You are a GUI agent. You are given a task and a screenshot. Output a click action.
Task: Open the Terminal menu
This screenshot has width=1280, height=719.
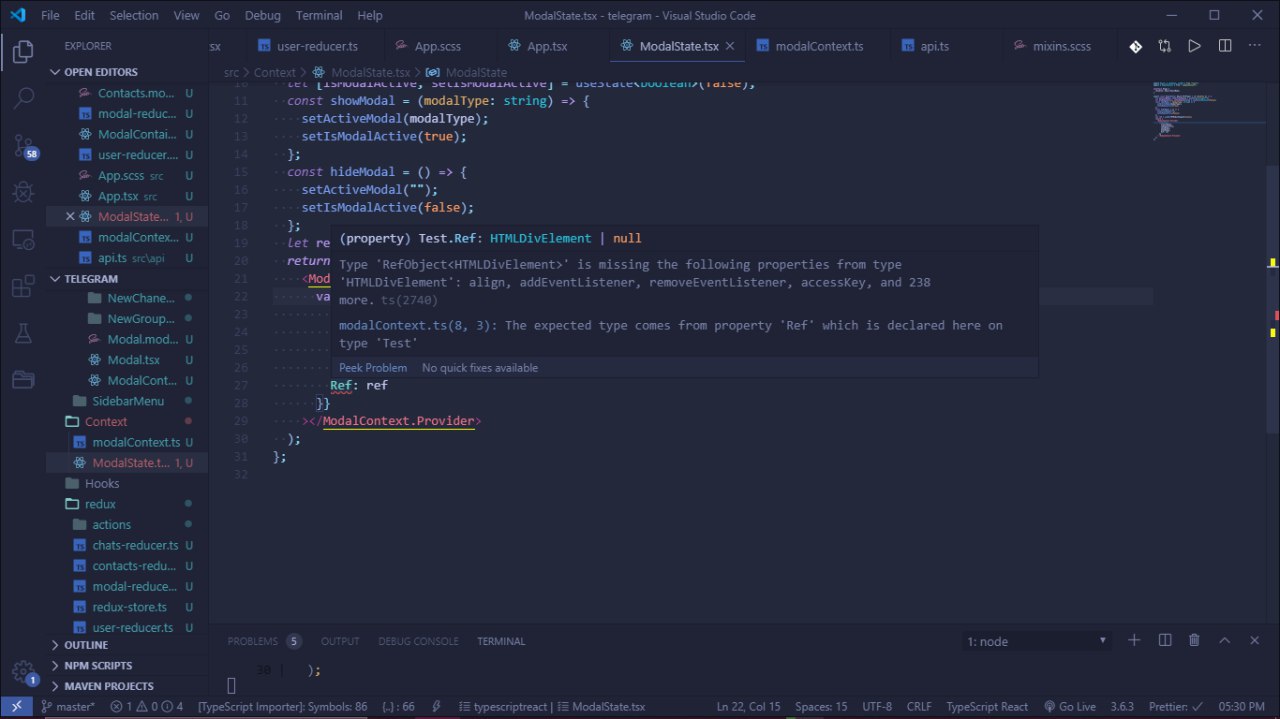319,15
